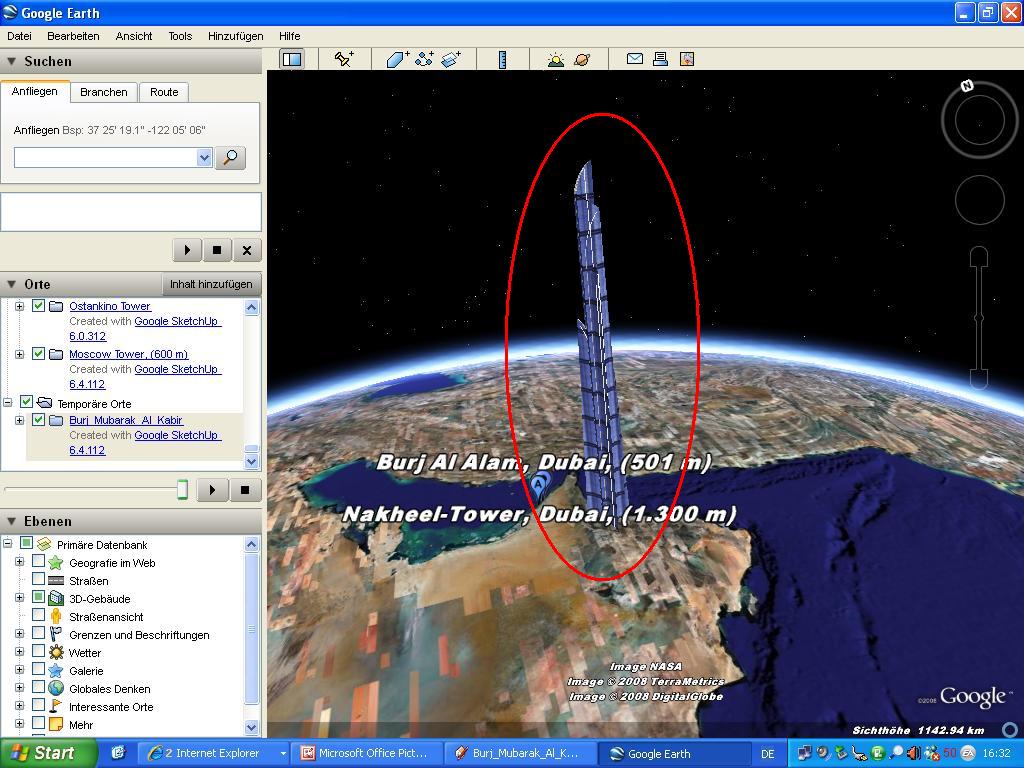The image size is (1024, 768).
Task: Stop the search results tour
Action: [x=217, y=249]
